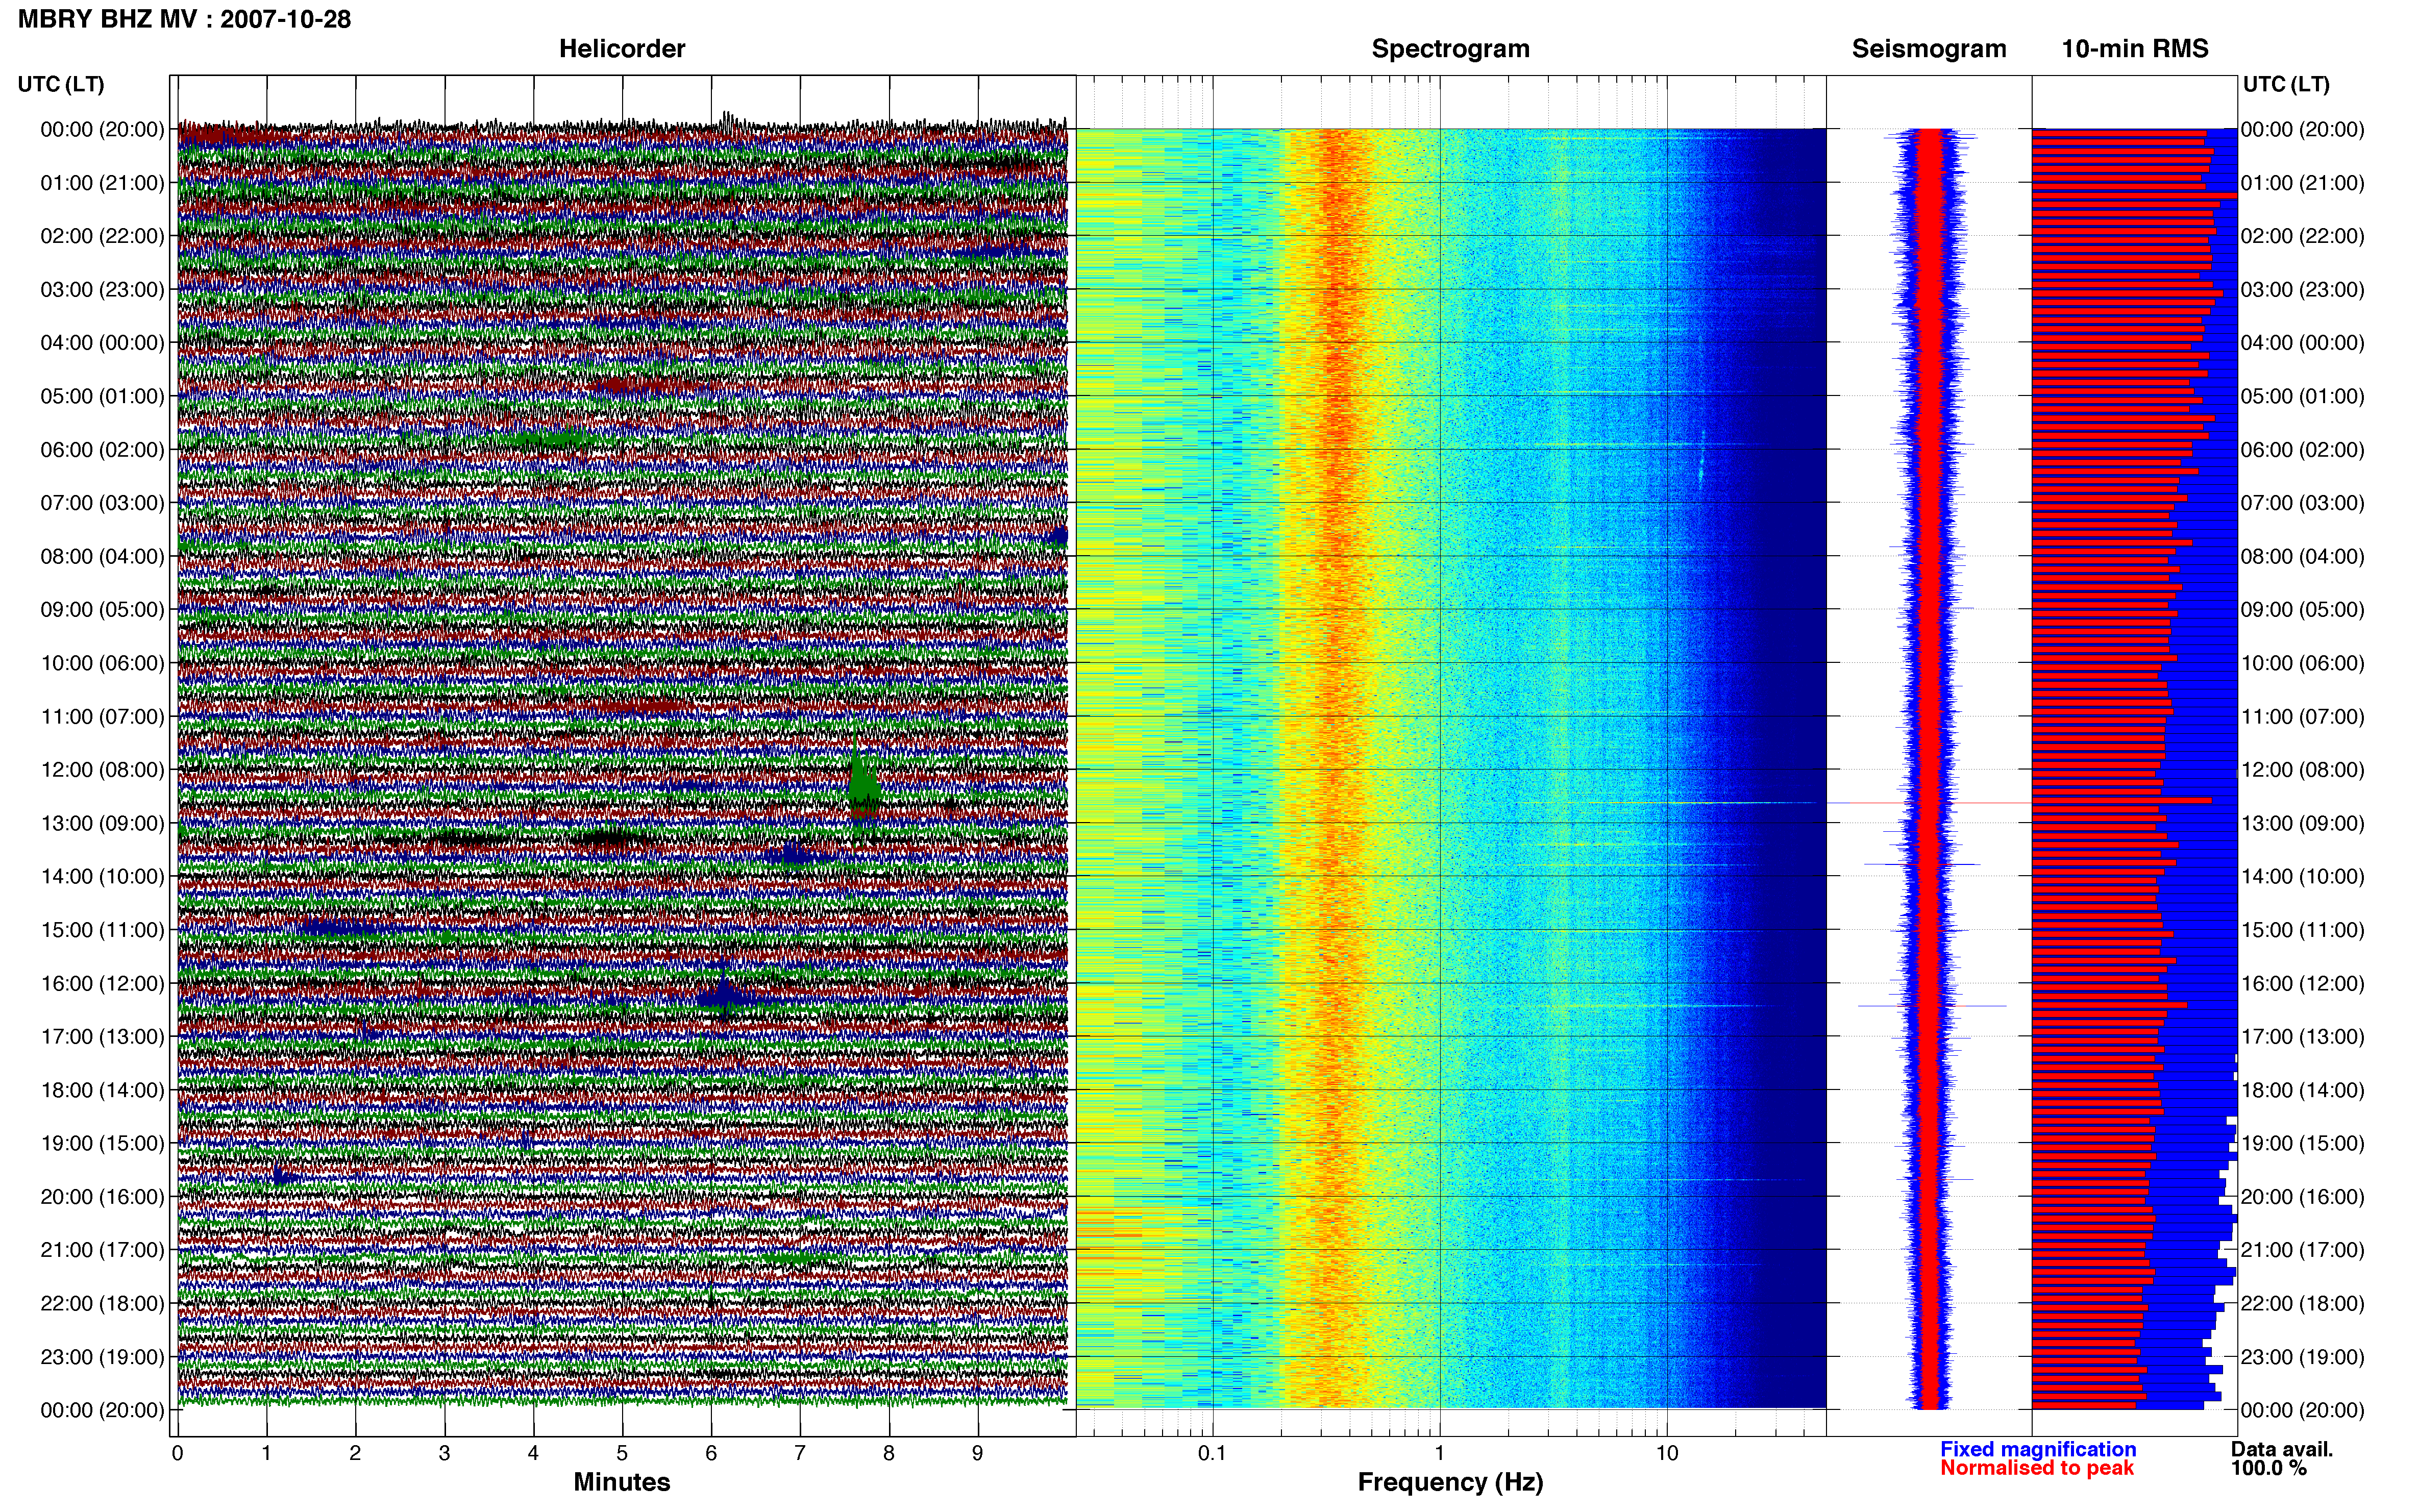Click left time label '16:00 (12:00)'

pyautogui.click(x=102, y=983)
